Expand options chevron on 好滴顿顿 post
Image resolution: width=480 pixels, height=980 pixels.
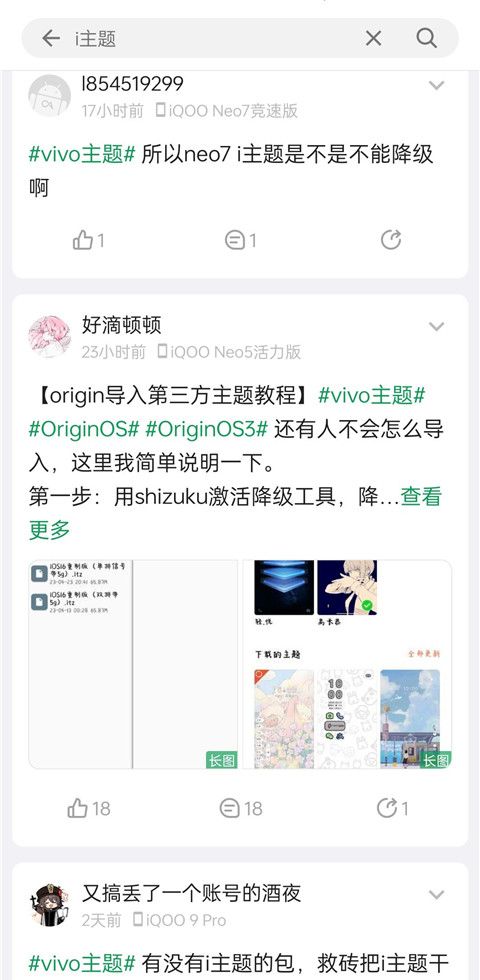tap(436, 326)
